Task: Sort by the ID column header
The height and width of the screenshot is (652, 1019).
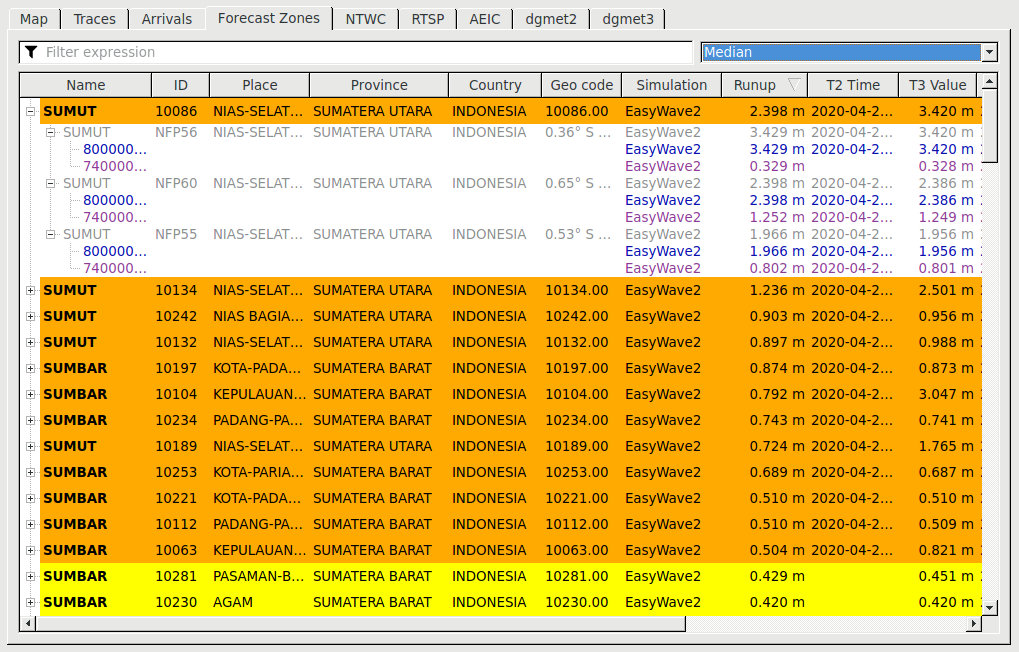Action: tap(181, 85)
